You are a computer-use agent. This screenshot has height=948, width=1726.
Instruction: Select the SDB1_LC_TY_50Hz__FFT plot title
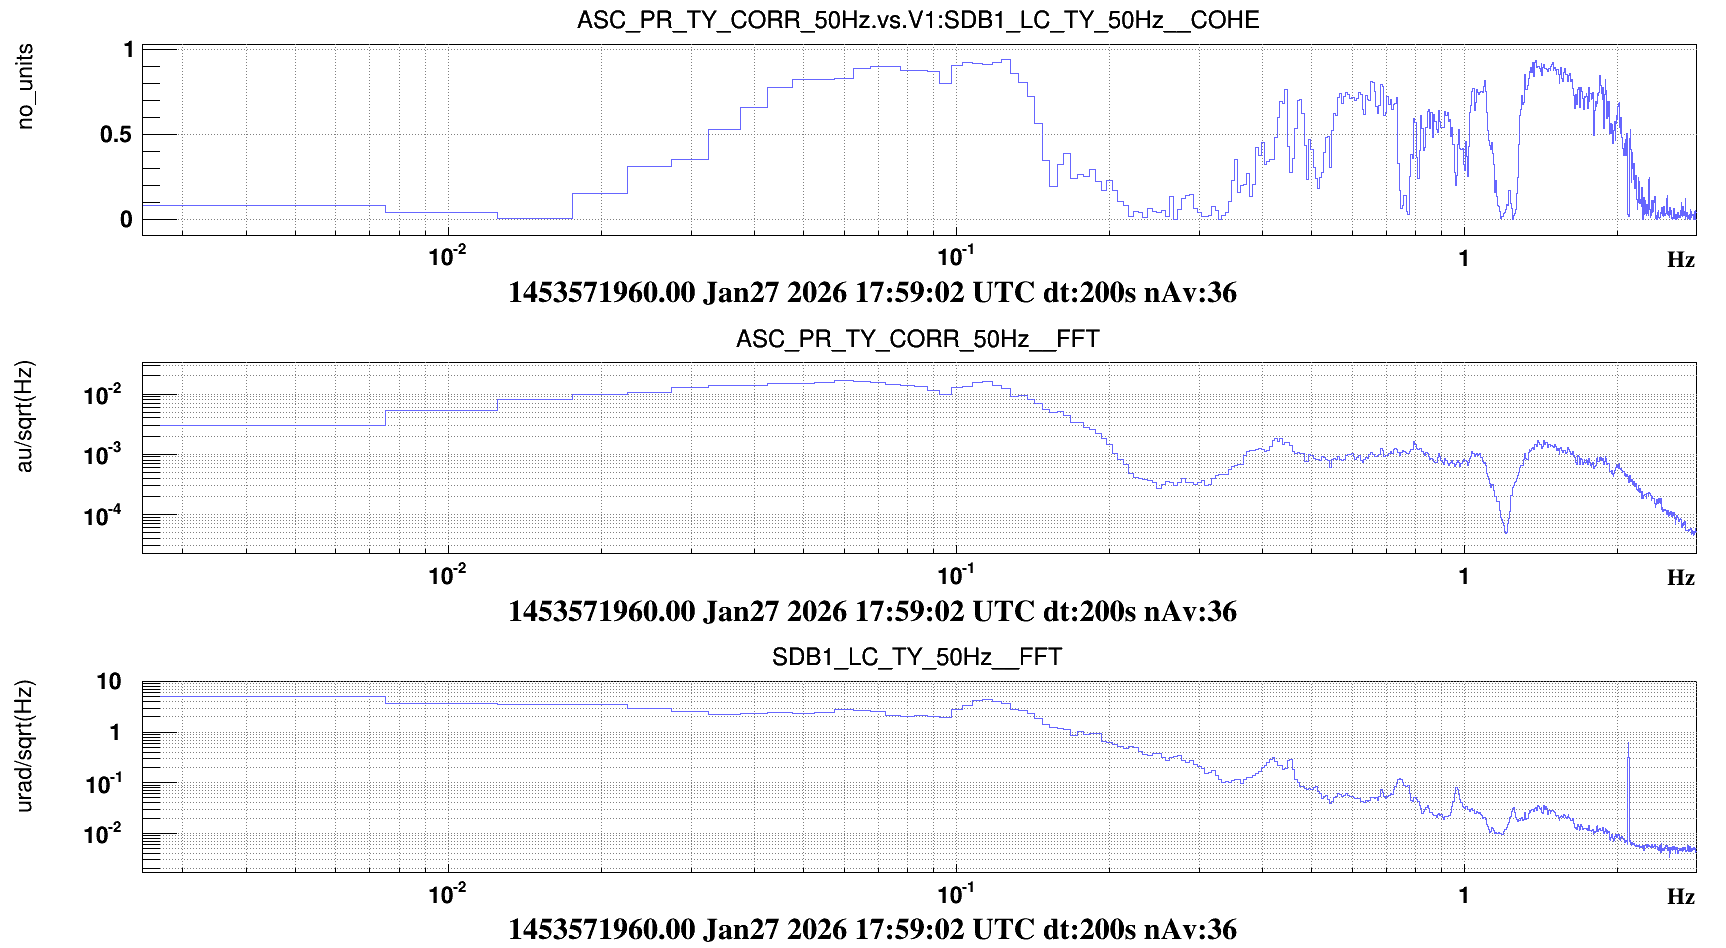(x=917, y=657)
